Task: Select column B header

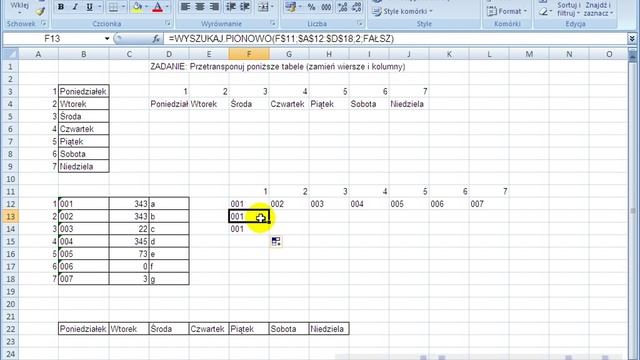Action: pyautogui.click(x=84, y=54)
